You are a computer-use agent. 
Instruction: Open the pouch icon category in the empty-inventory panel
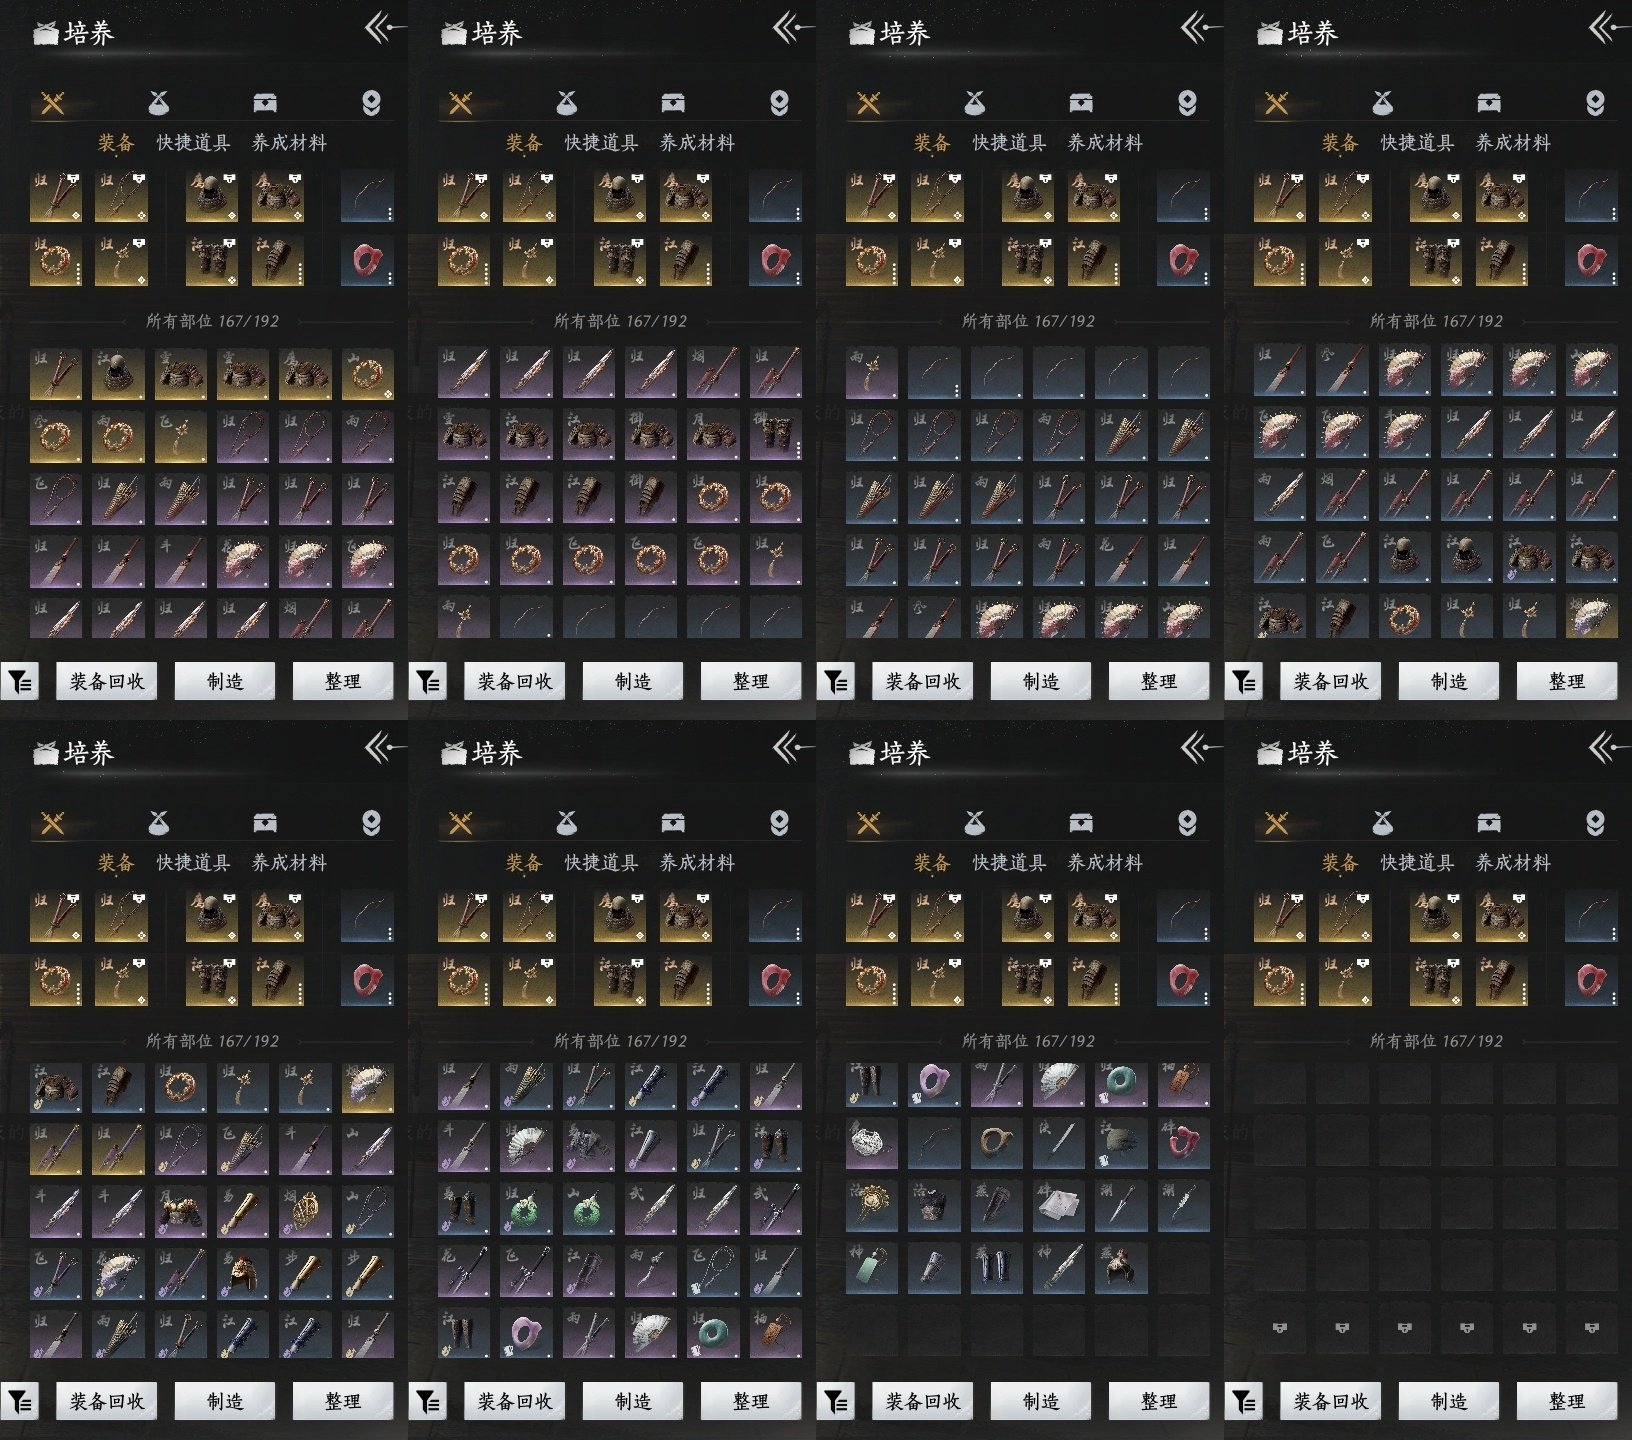pos(1382,823)
